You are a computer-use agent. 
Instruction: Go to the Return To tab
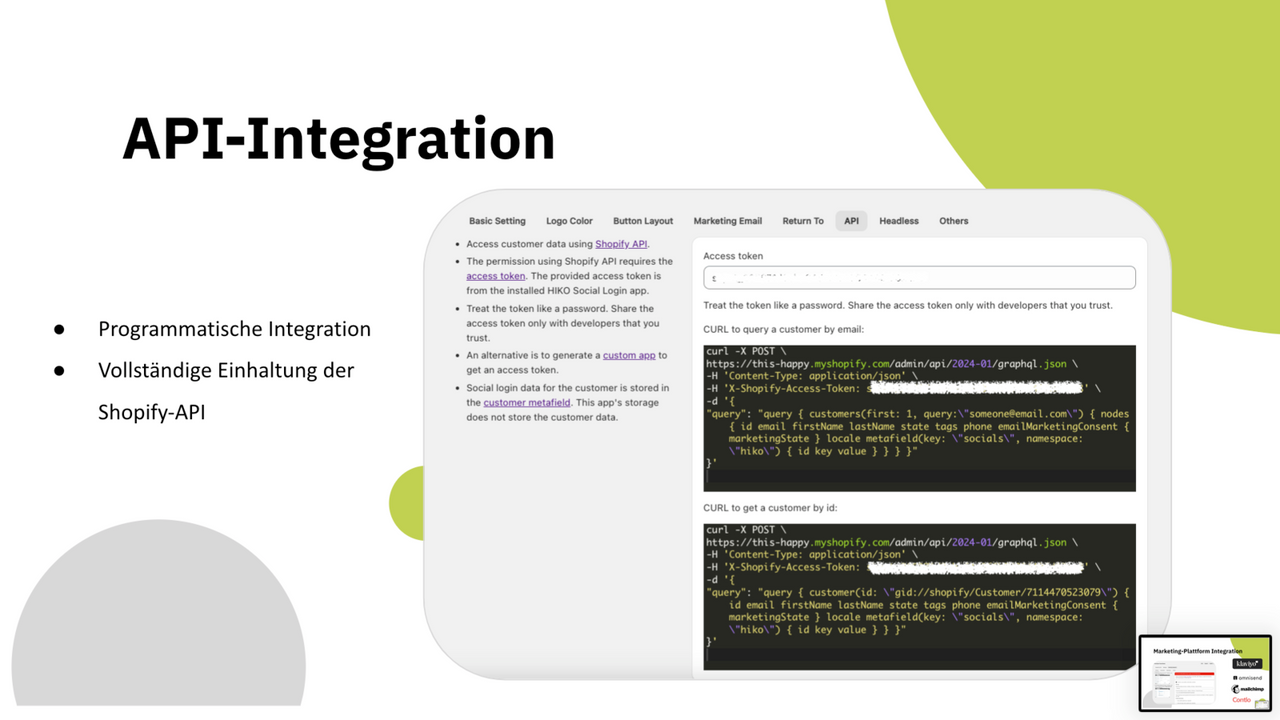tap(803, 221)
